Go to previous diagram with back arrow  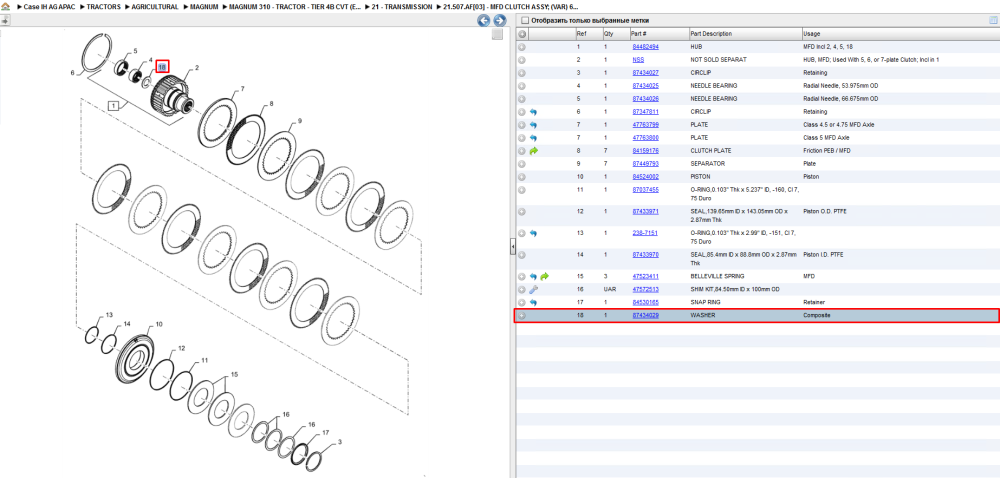484,21
